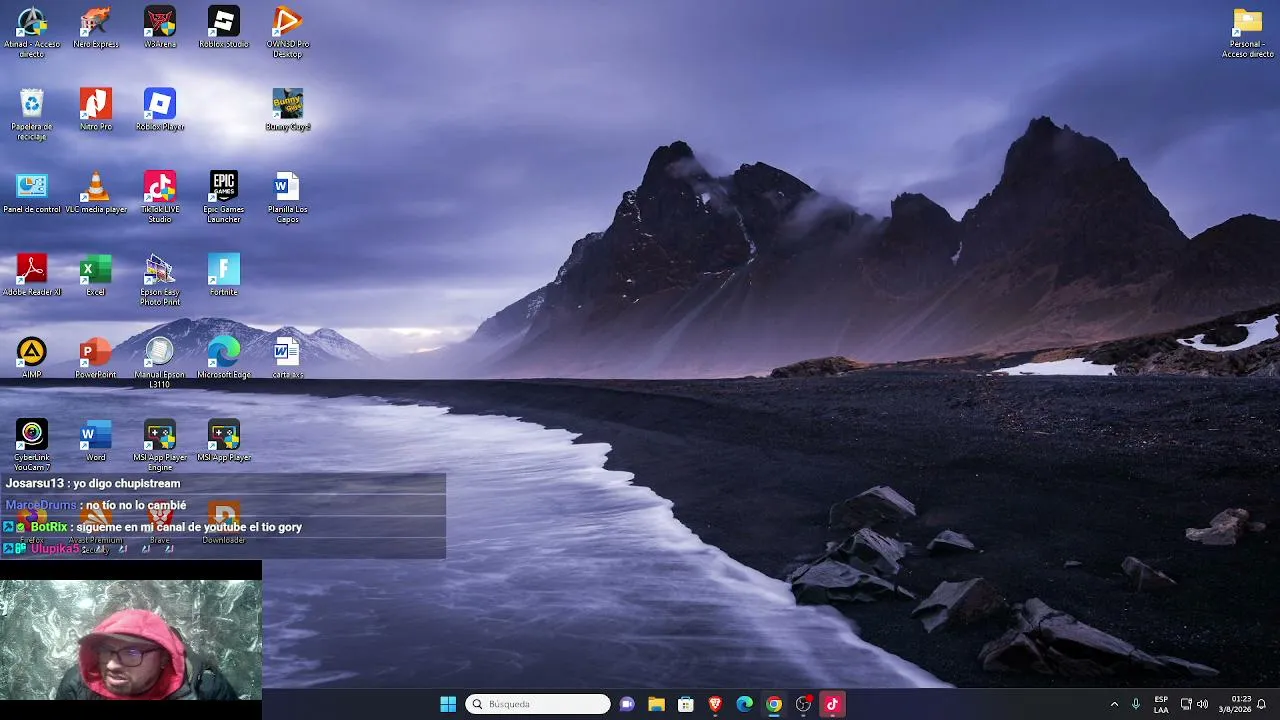Open CyberLink YouCam 7 shortcut
The image size is (1280, 720).
click(x=32, y=446)
